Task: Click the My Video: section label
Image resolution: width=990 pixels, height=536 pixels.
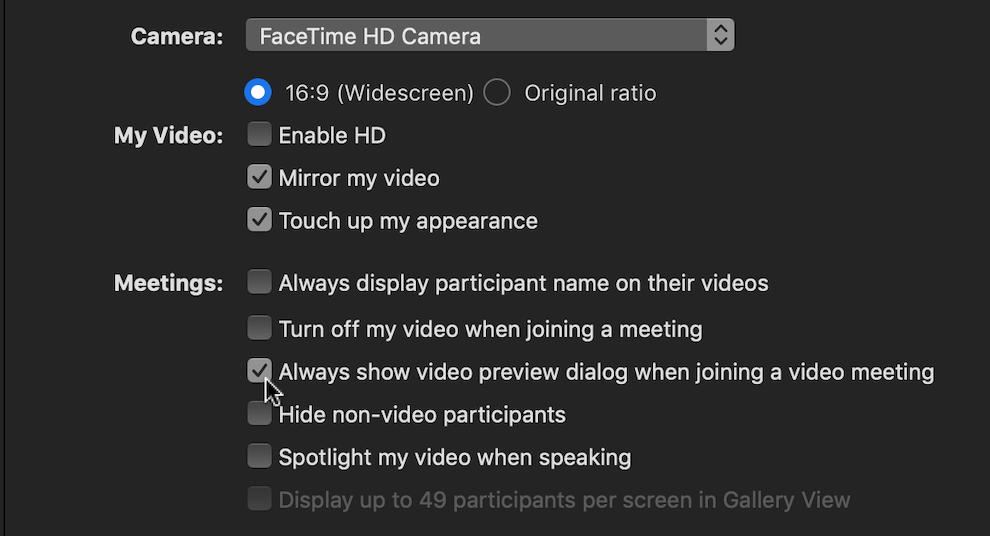Action: pyautogui.click(x=168, y=136)
